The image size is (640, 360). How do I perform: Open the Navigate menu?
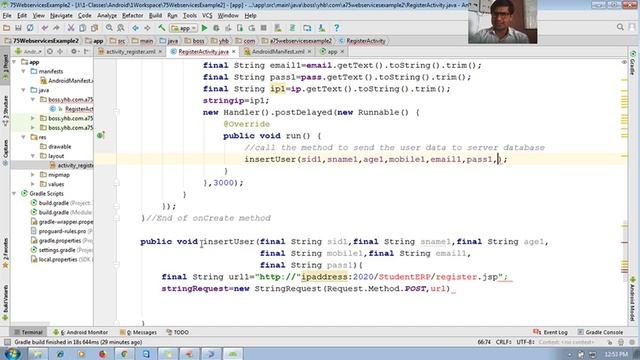click(61, 16)
